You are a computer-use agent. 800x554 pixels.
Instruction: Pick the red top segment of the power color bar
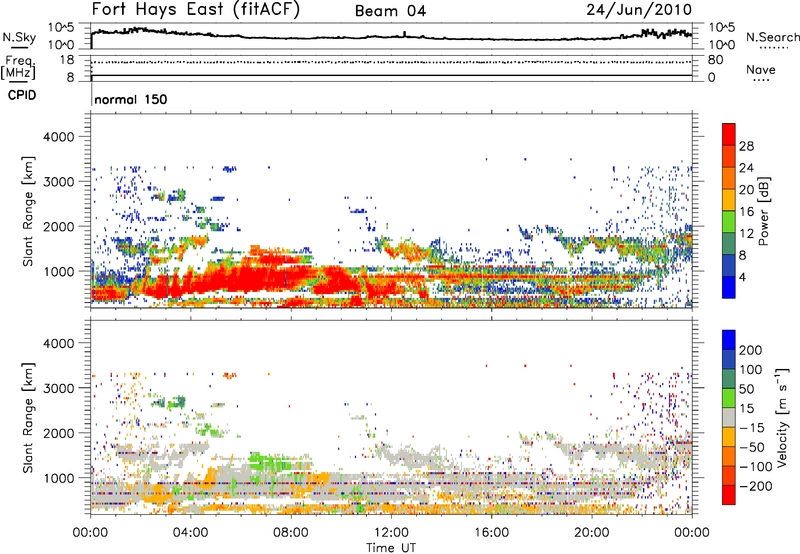coord(729,134)
